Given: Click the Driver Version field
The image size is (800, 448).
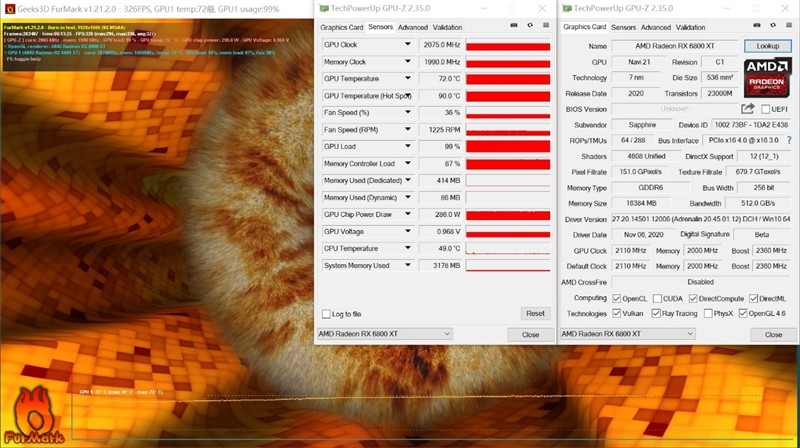Looking at the screenshot, I should [x=702, y=219].
